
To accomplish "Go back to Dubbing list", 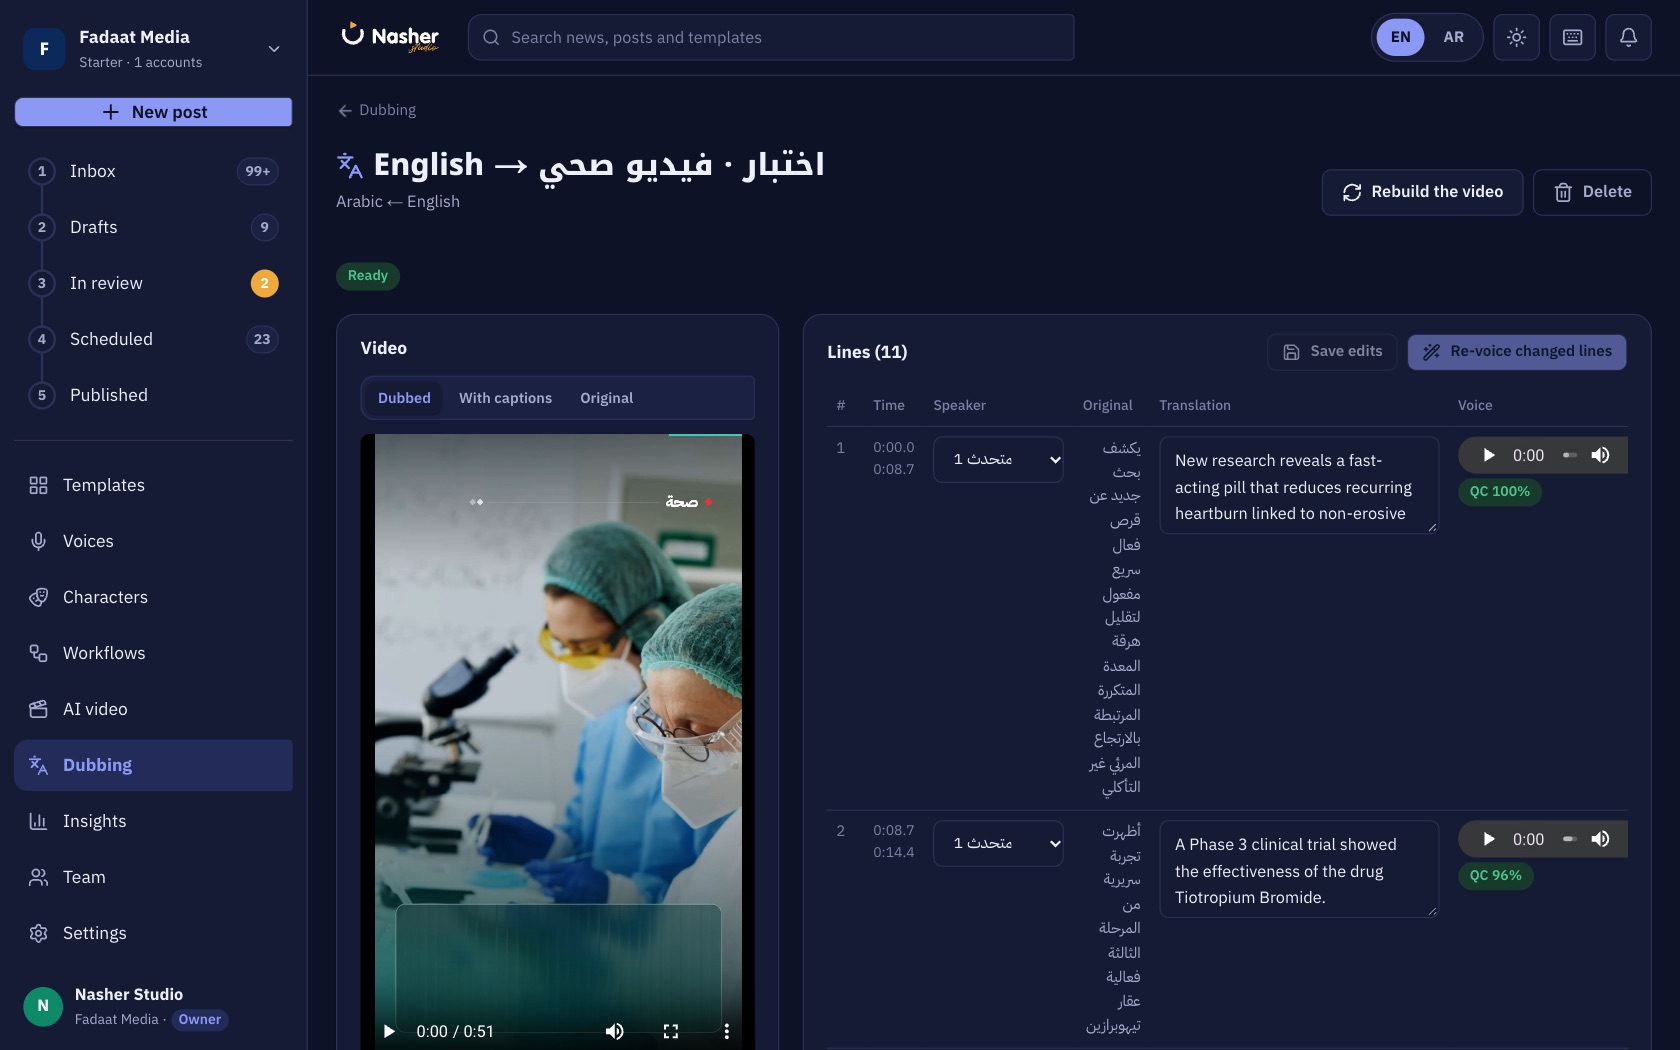I will click(376, 110).
